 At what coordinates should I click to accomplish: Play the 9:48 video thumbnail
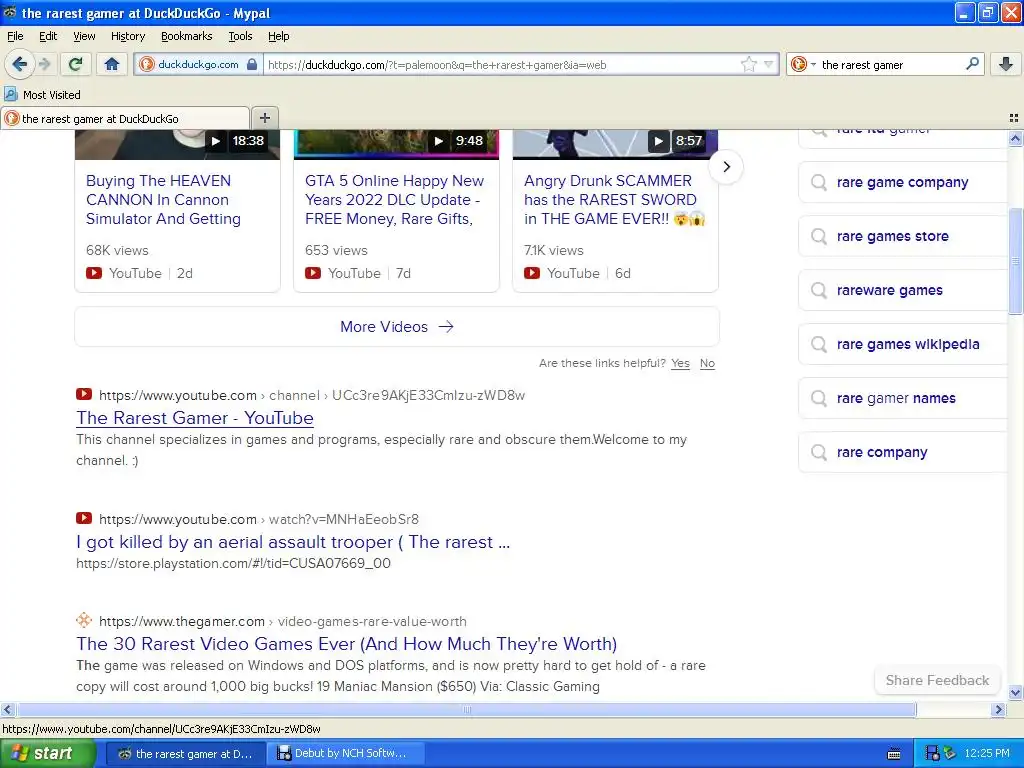396,144
